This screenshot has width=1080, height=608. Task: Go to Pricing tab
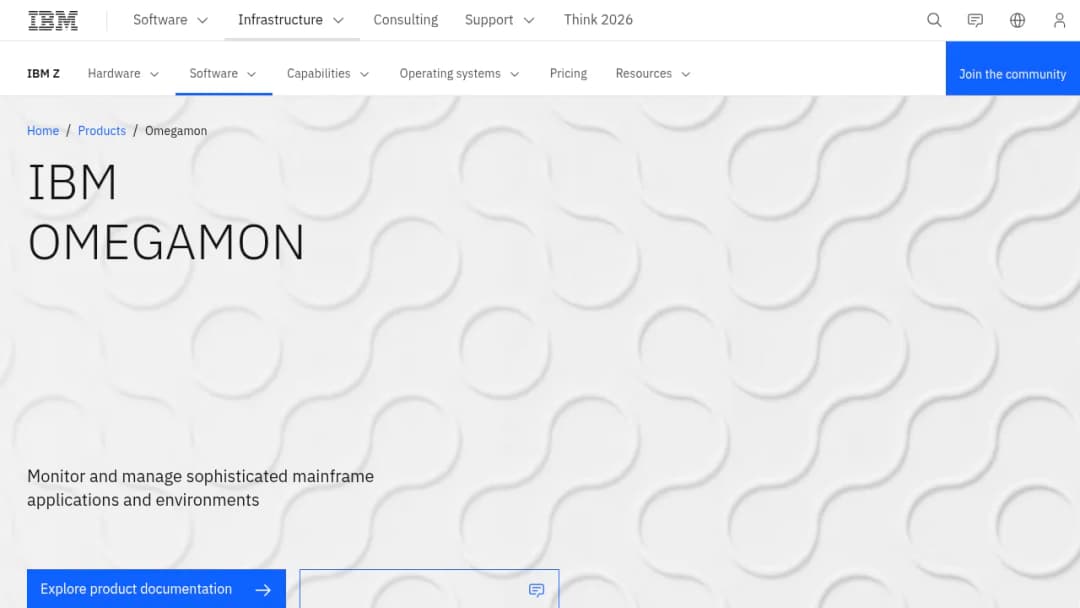pos(568,74)
